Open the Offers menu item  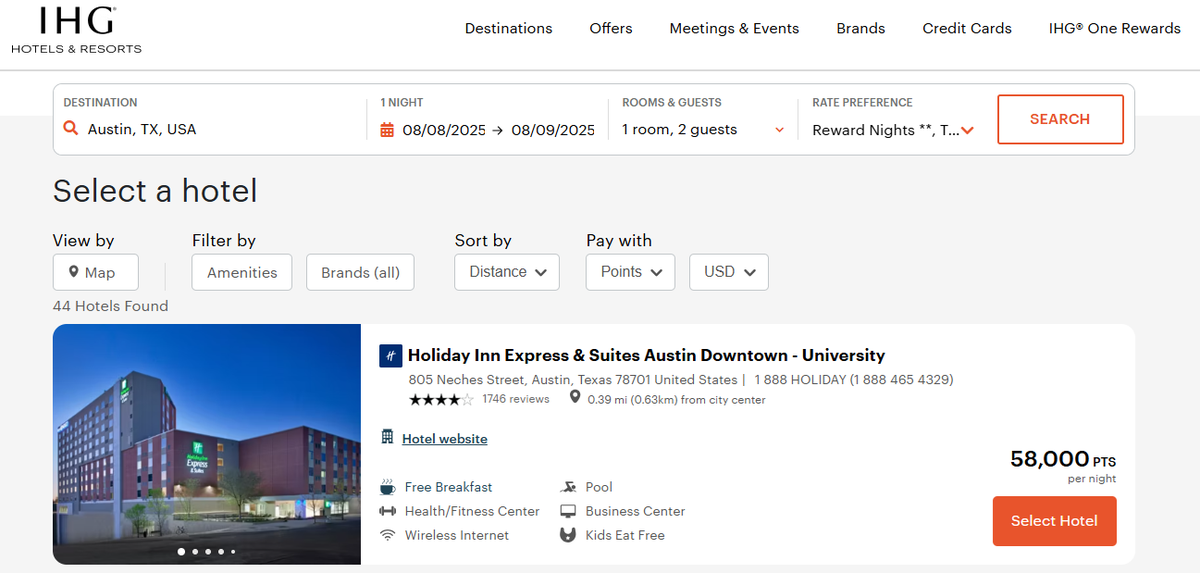click(610, 28)
